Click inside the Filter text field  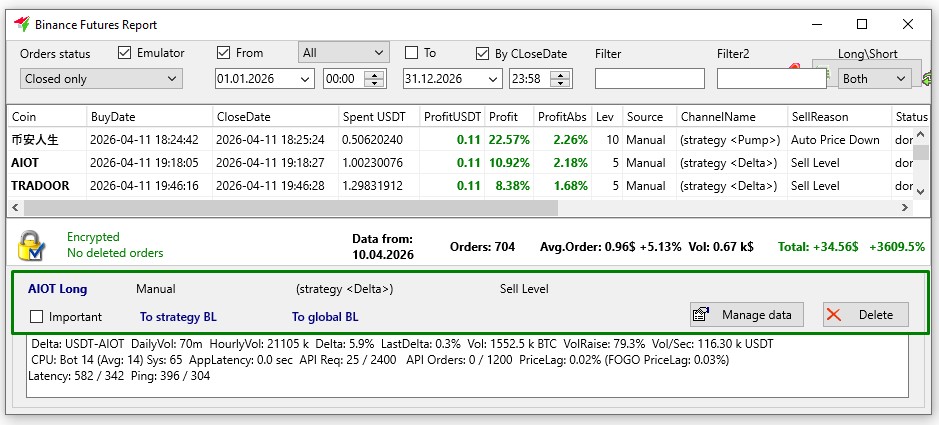point(649,78)
